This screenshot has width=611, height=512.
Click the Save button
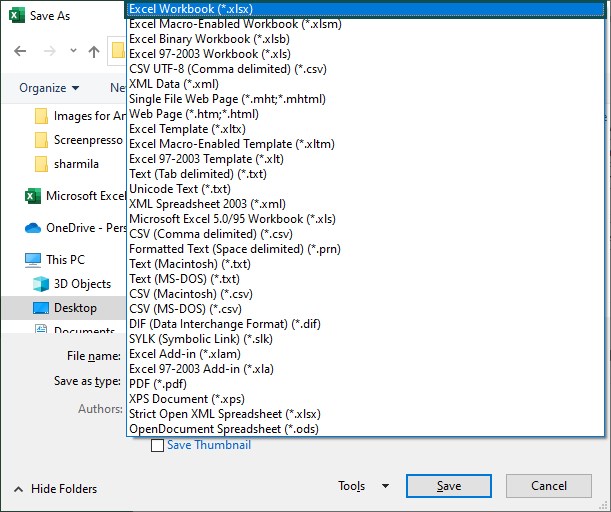tap(449, 486)
